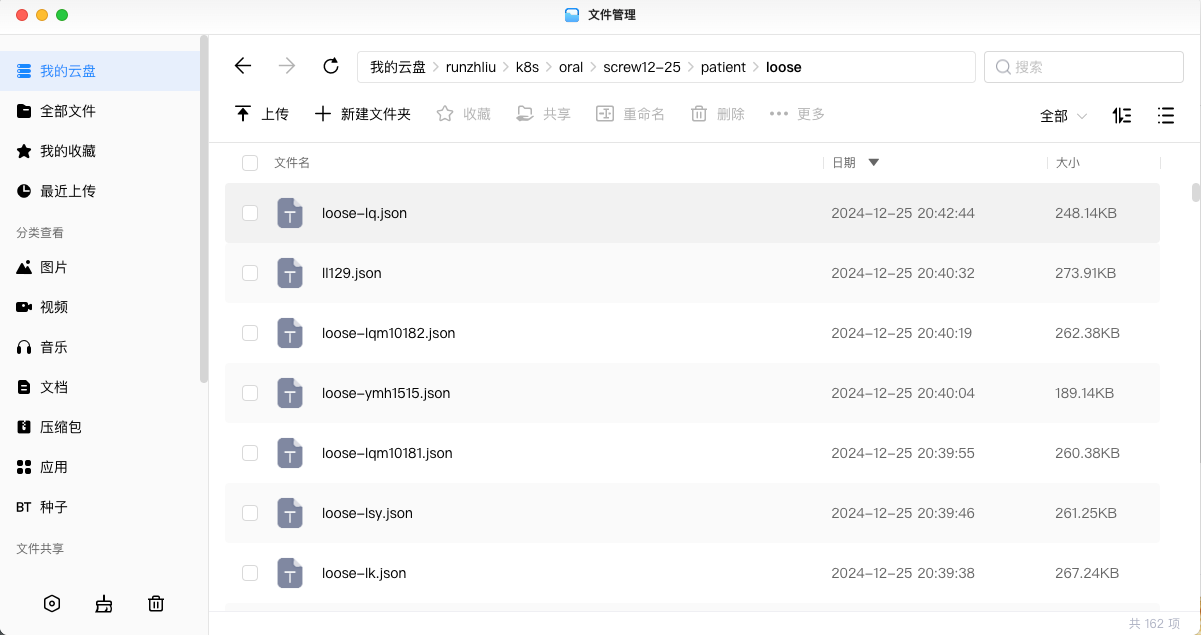The image size is (1201, 635).
Task: Sort by 文件名 column header
Action: click(292, 162)
